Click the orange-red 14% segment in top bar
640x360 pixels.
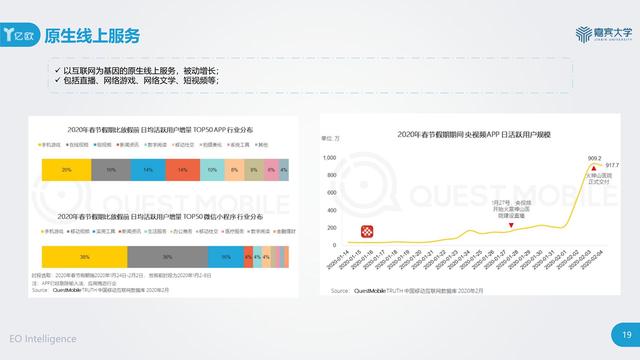(x=182, y=170)
